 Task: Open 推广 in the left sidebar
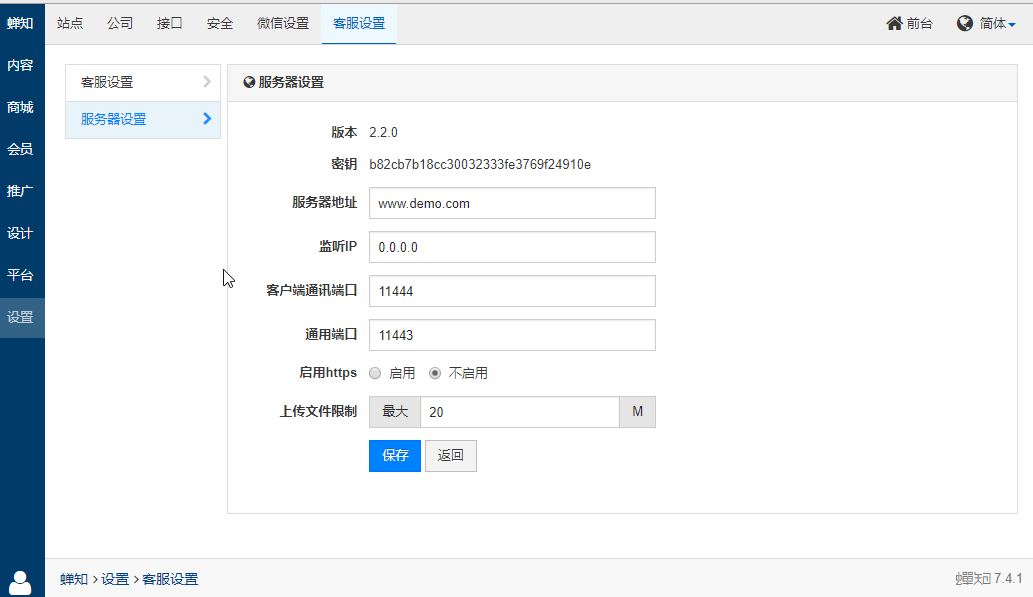pos(20,191)
